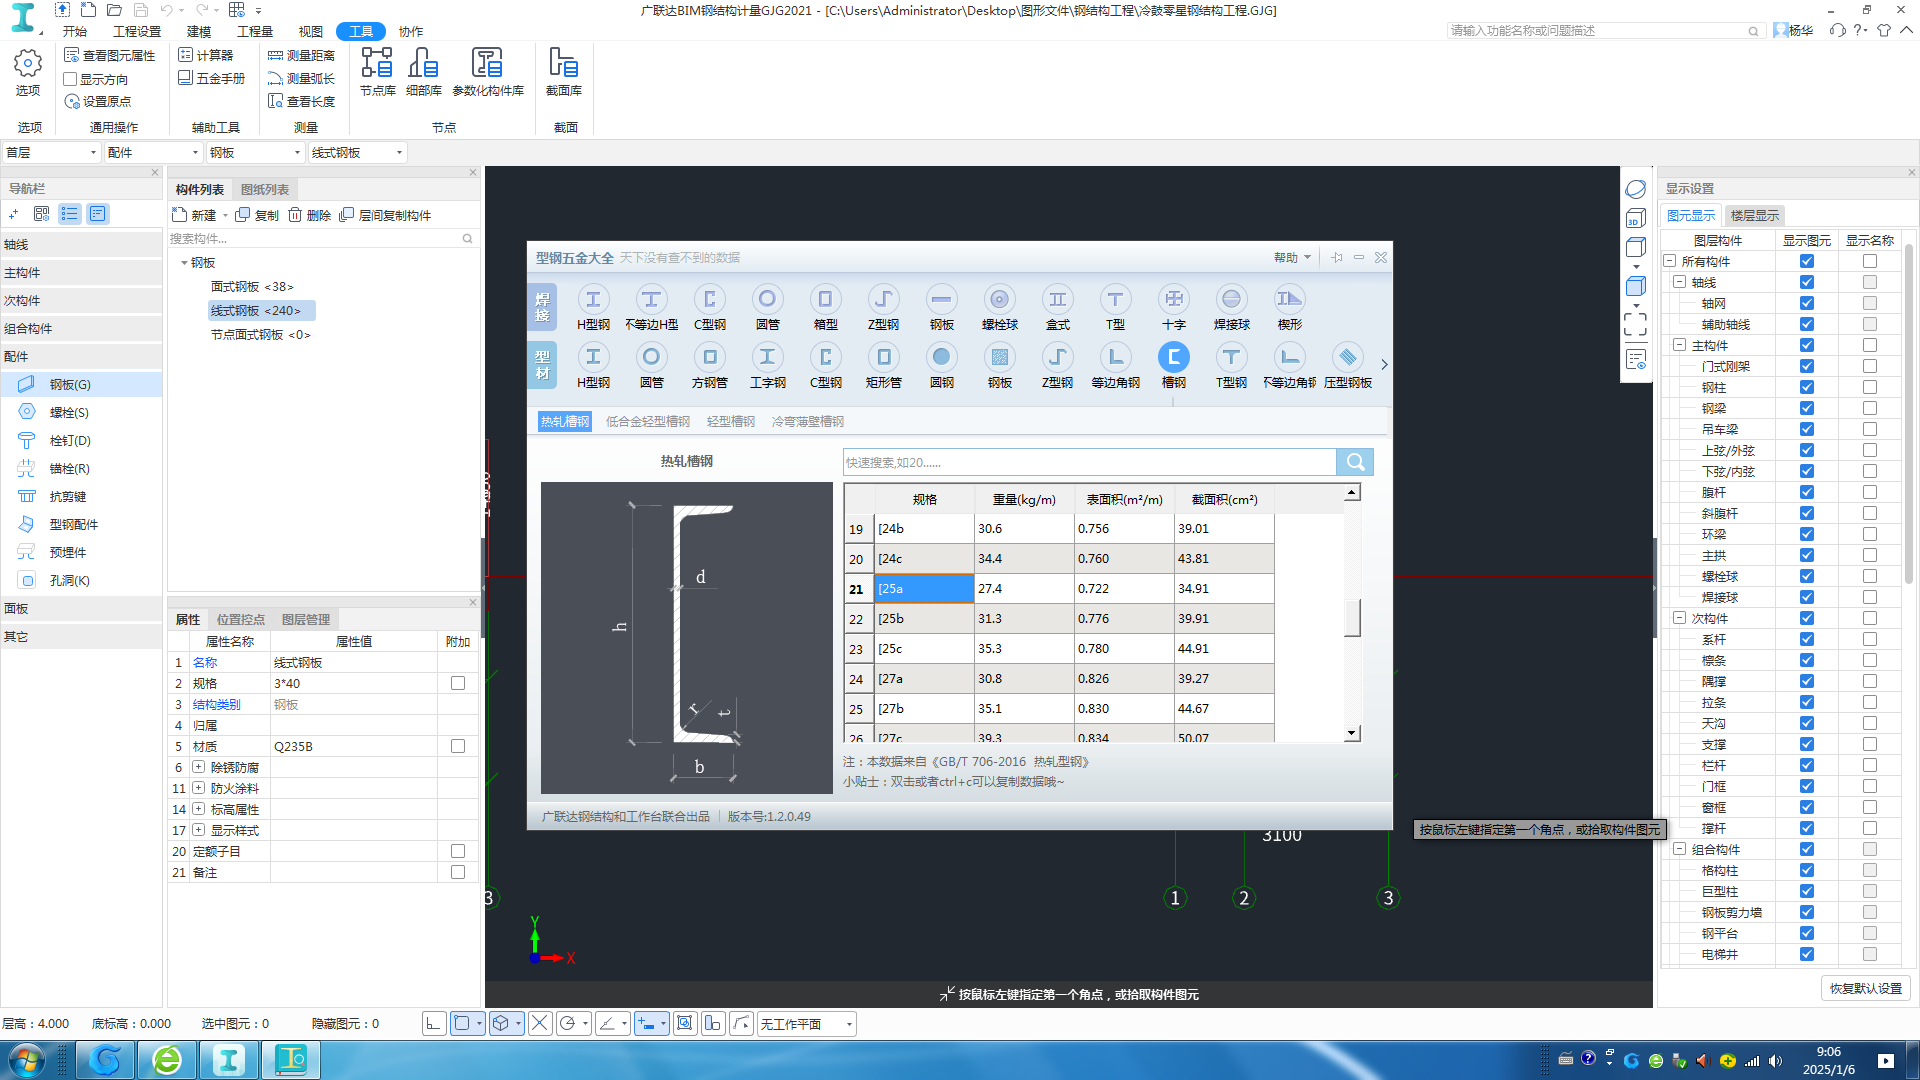Viewport: 1920px width, 1080px height.
Task: Select the 等边角钢 equal angle icon
Action: [1115, 365]
